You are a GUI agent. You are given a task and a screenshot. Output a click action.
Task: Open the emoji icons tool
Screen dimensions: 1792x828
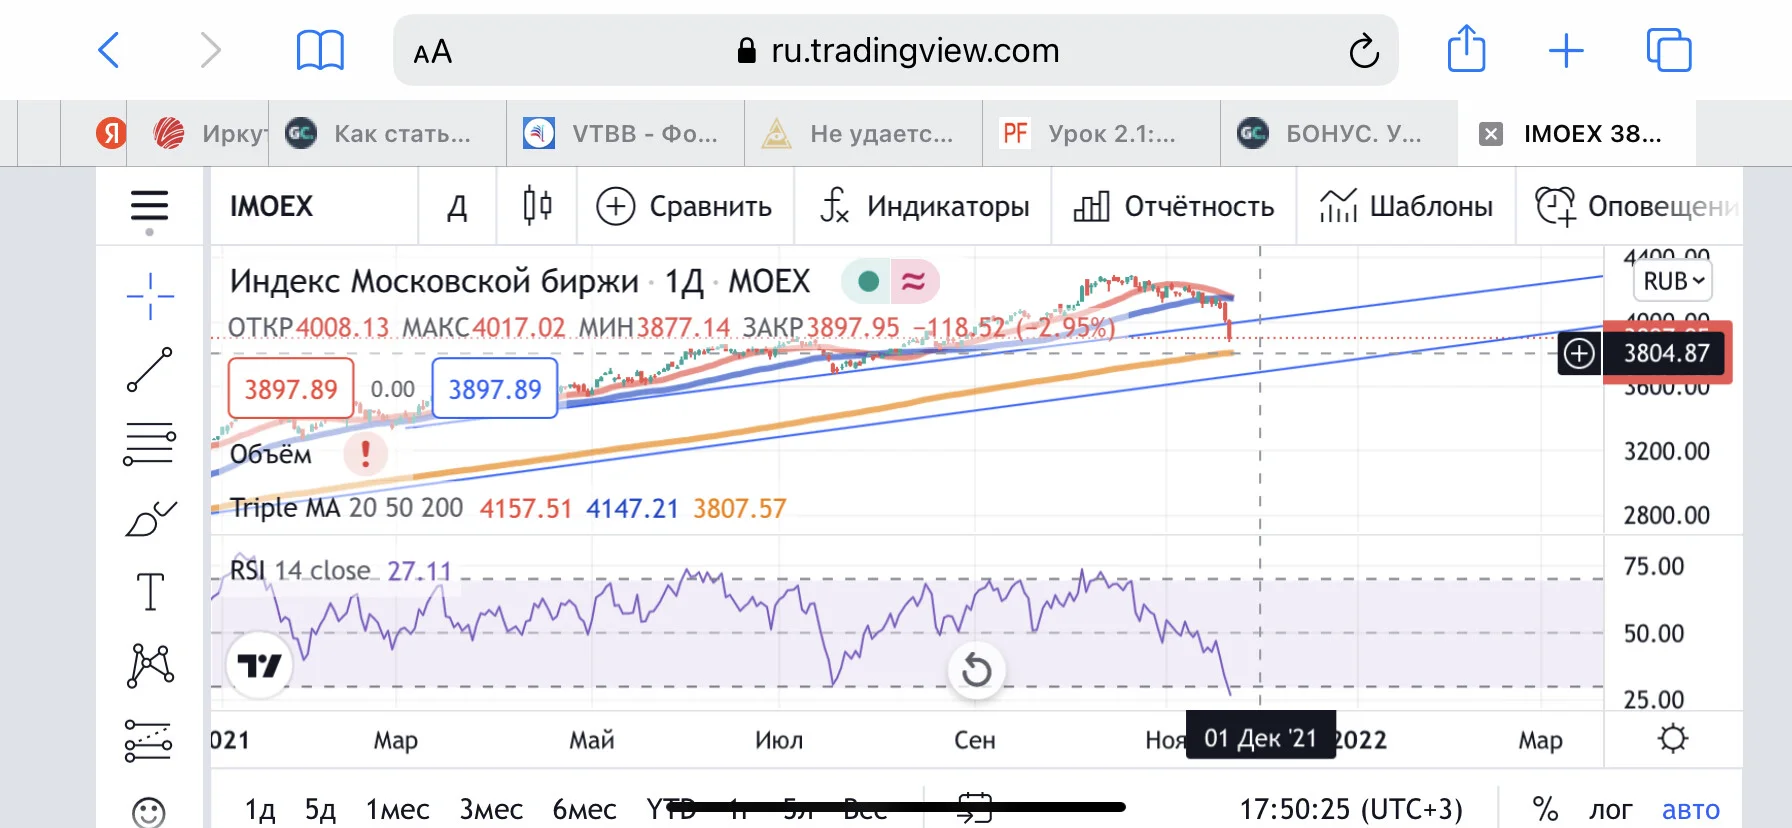click(x=149, y=812)
